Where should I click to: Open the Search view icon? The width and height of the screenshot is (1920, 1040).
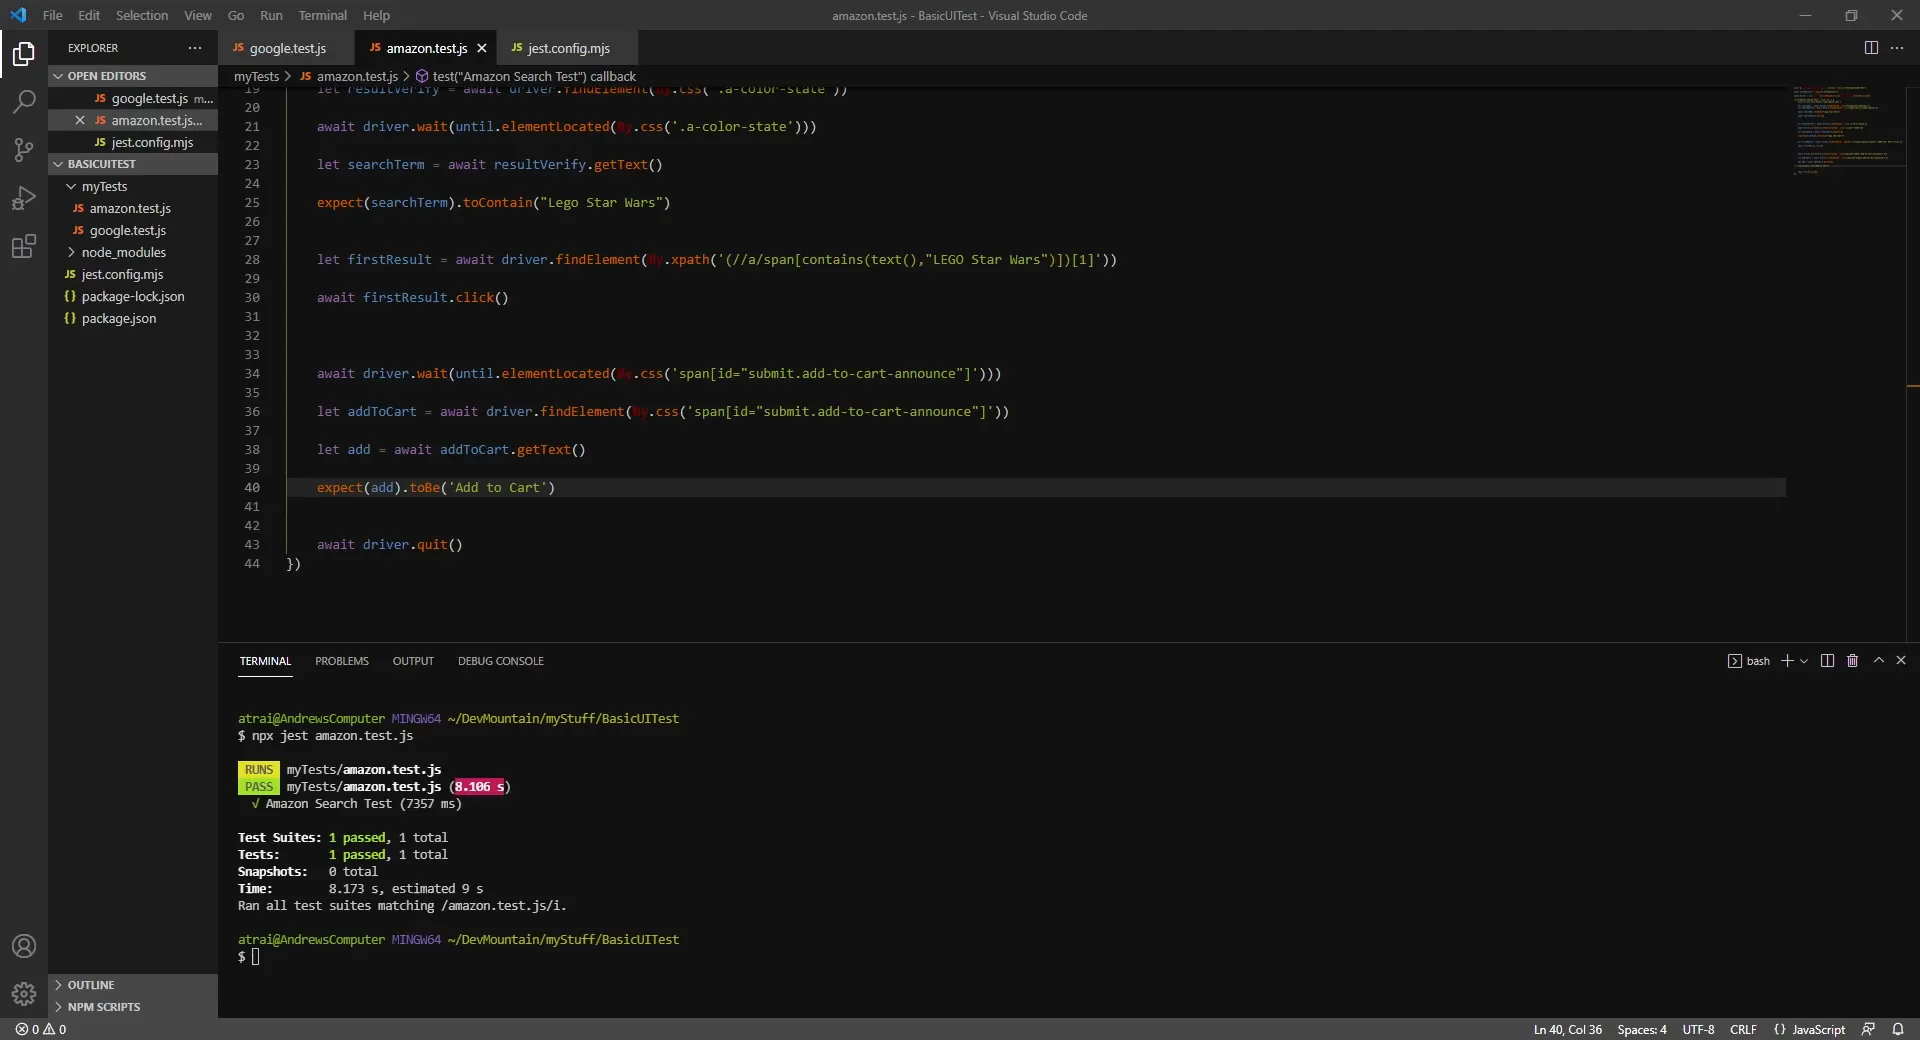[x=24, y=101]
